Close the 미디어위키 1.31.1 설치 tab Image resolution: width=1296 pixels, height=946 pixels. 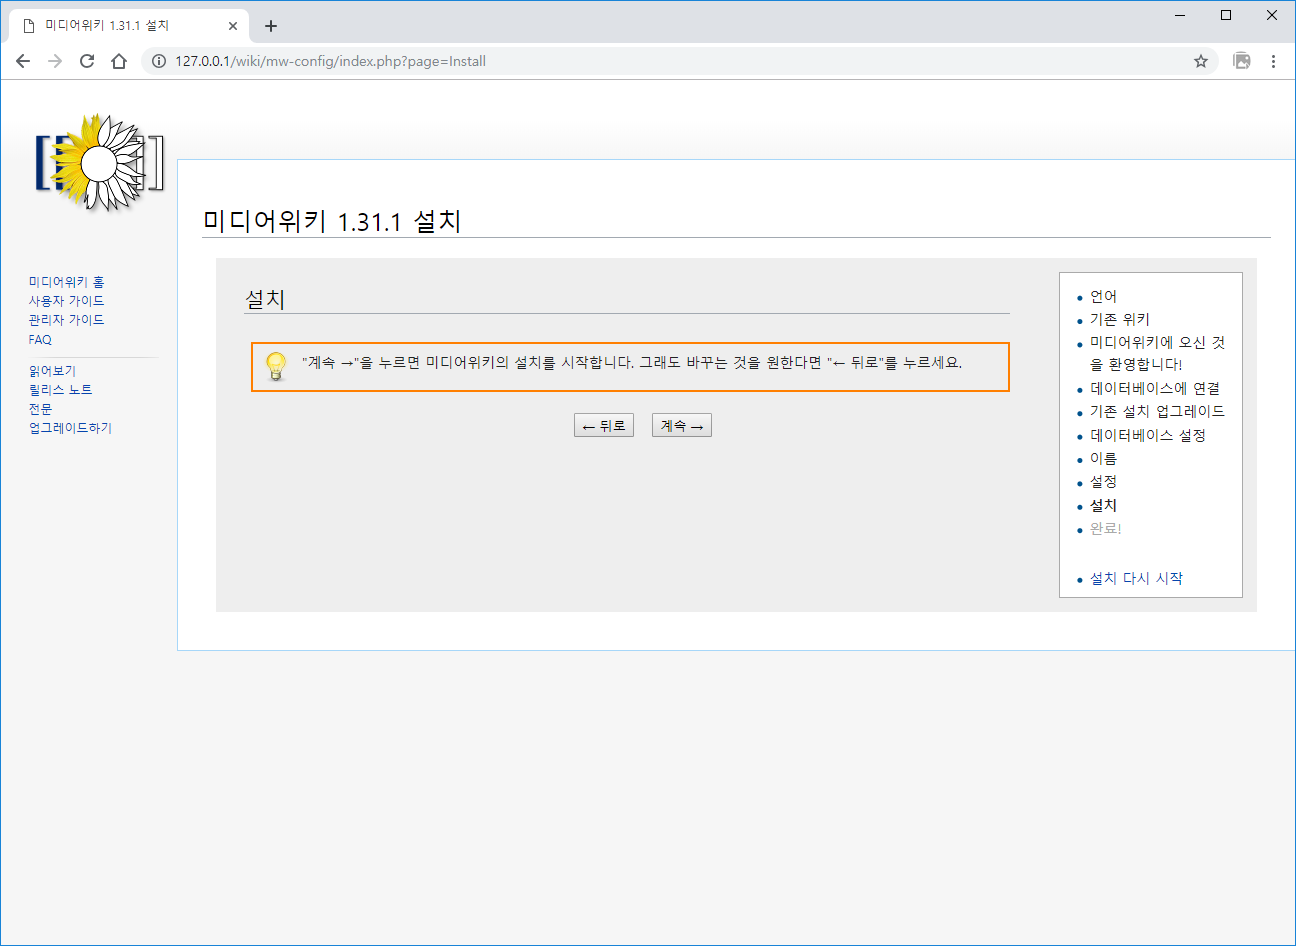coord(233,26)
